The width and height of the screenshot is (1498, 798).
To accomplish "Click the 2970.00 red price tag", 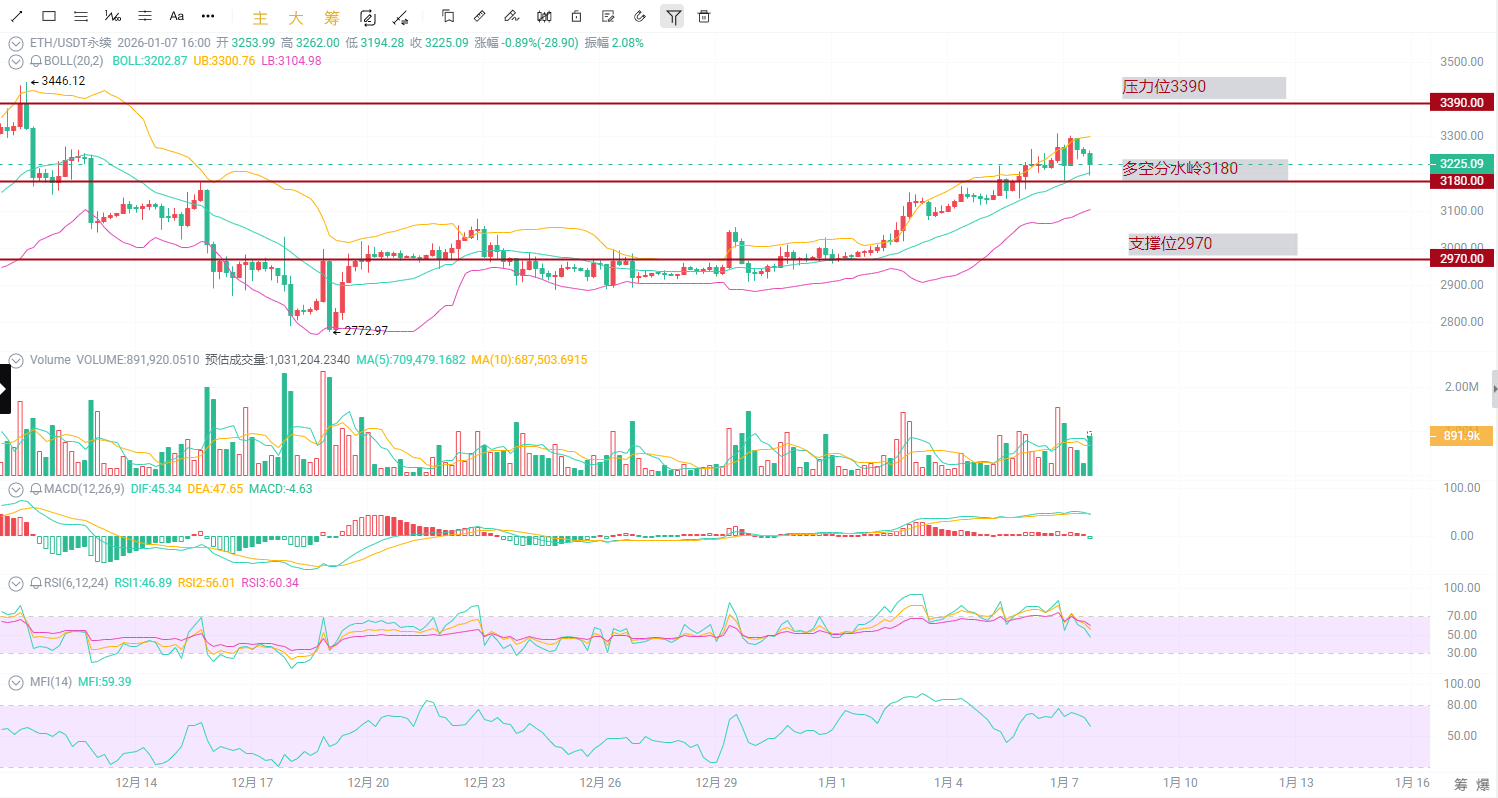I will coord(1462,259).
